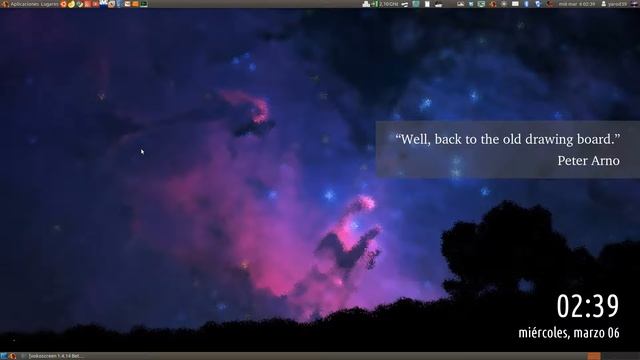The image size is (640, 360).
Task: Click the Peter Arno author text
Action: [x=589, y=160]
